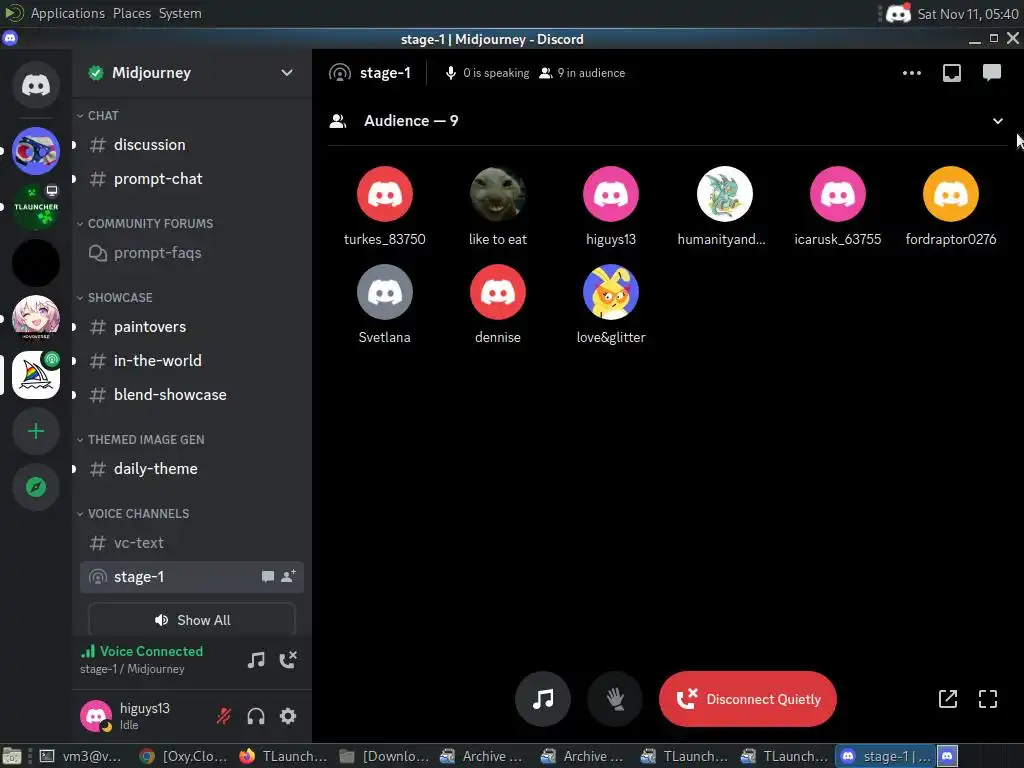The width and height of the screenshot is (1024, 768).
Task: Open the System menu
Action: coord(180,13)
